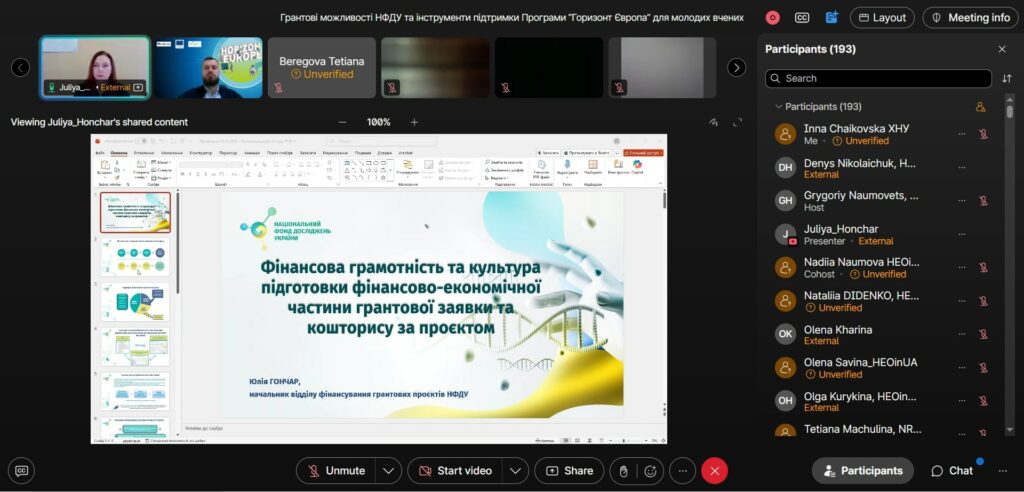Click the raise hand icon
This screenshot has height=492, width=1024.
(x=621, y=471)
